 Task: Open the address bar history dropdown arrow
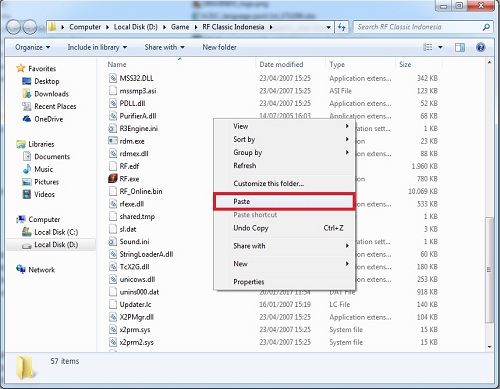click(328, 27)
